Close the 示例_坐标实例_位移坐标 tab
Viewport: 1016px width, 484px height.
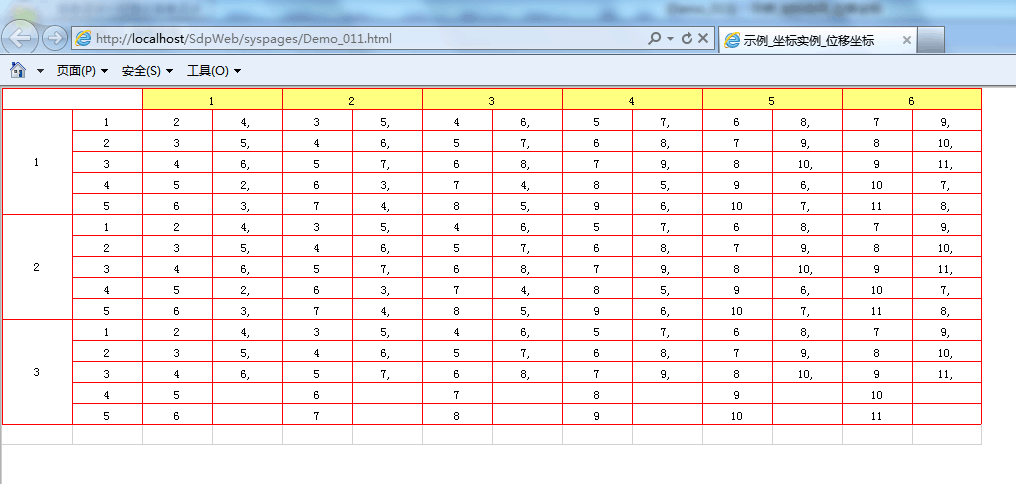(906, 40)
